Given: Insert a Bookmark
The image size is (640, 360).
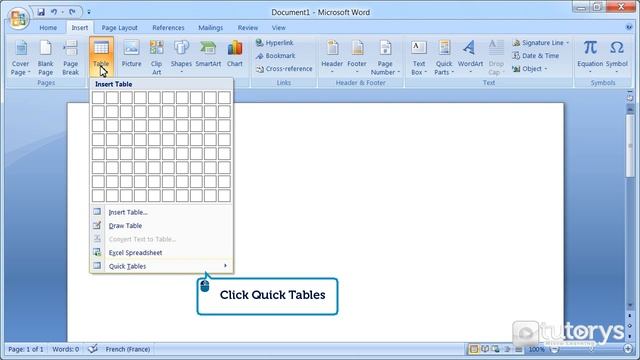Looking at the screenshot, I should (276, 56).
